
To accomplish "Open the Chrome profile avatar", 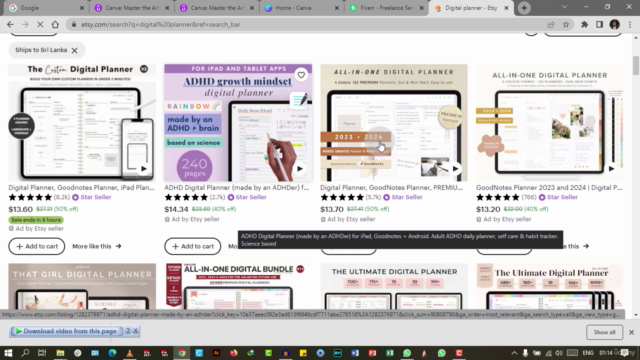I will tap(614, 24).
